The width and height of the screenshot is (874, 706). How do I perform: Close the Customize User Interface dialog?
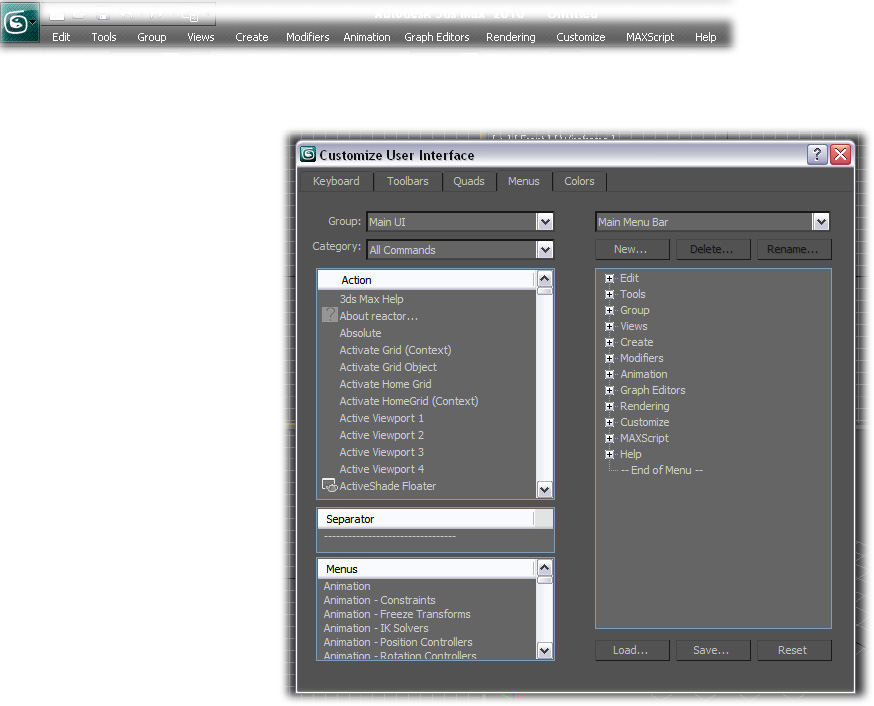[x=841, y=154]
